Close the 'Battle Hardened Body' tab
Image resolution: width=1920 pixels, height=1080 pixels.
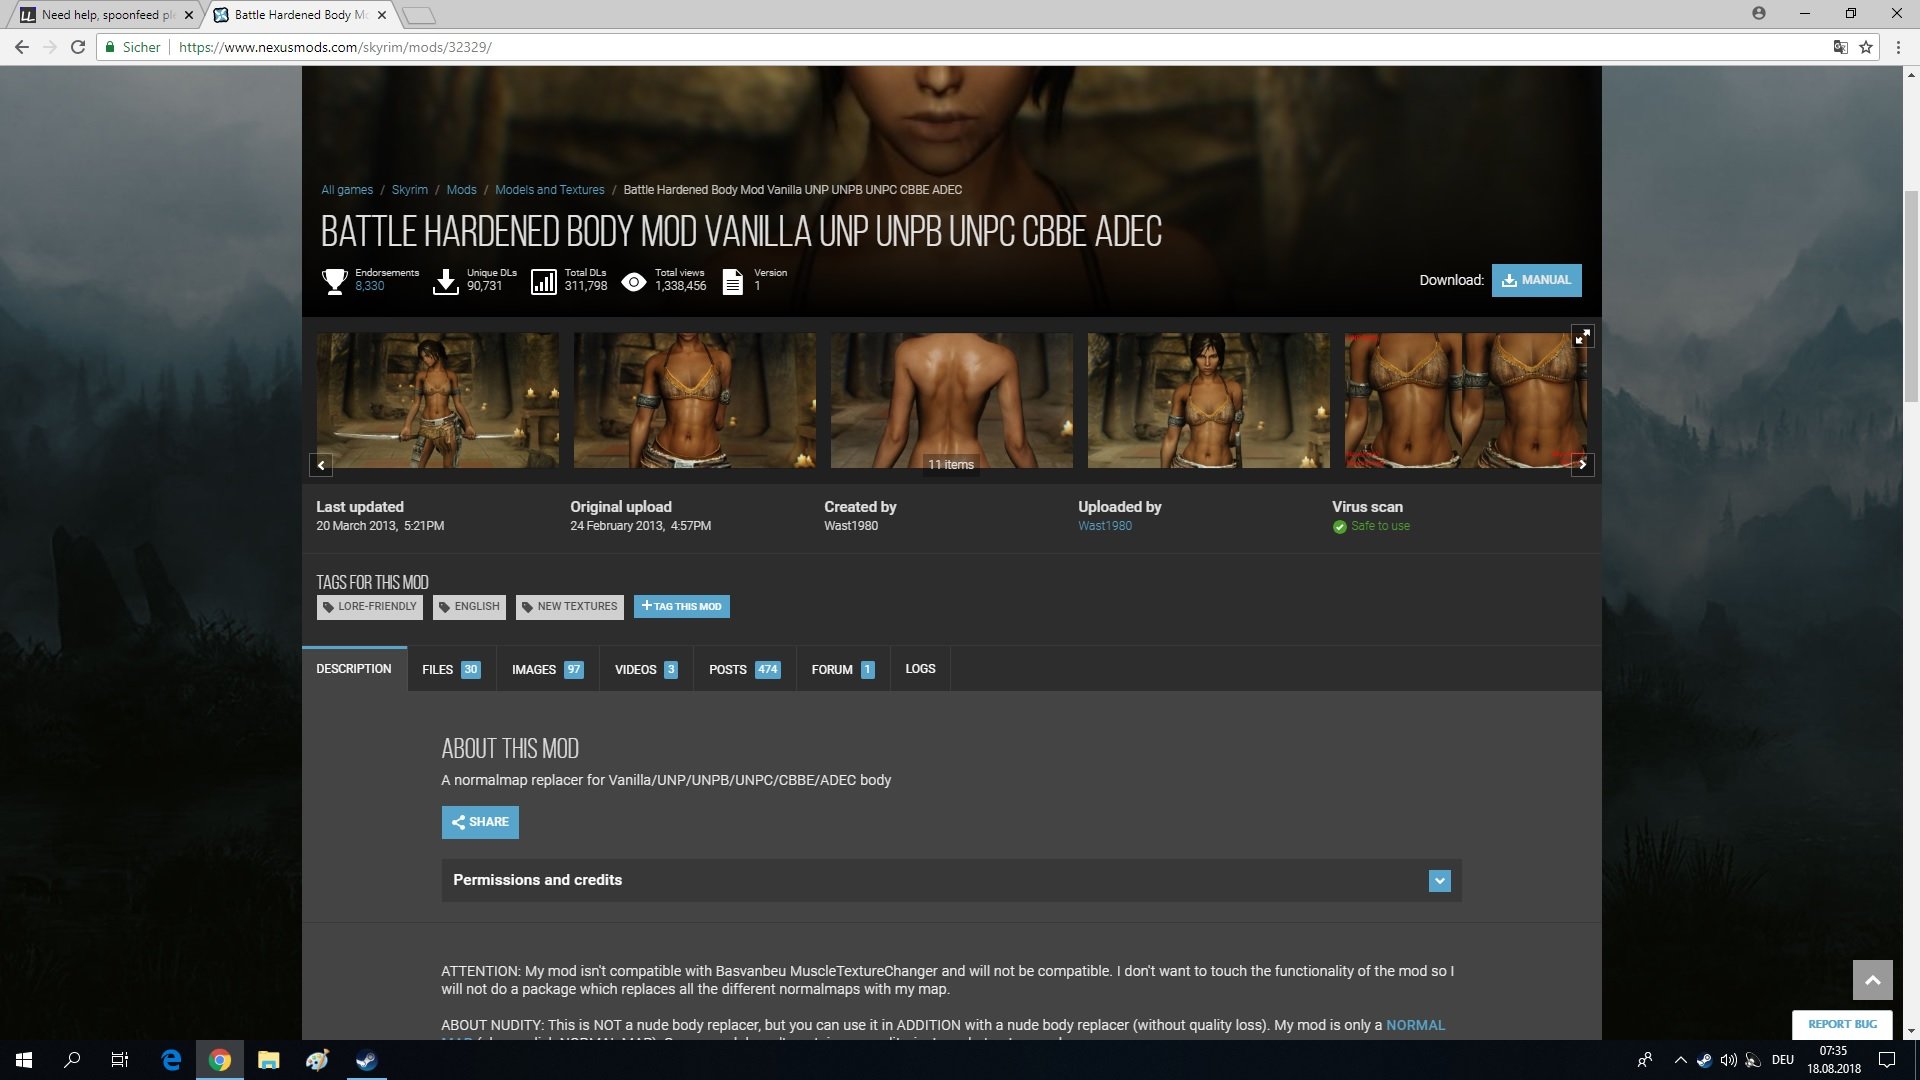click(382, 15)
